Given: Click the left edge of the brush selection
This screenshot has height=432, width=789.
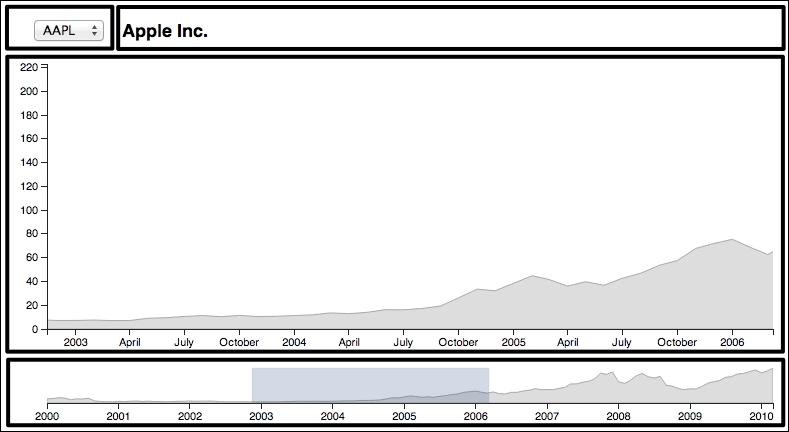Looking at the screenshot, I should (252, 385).
